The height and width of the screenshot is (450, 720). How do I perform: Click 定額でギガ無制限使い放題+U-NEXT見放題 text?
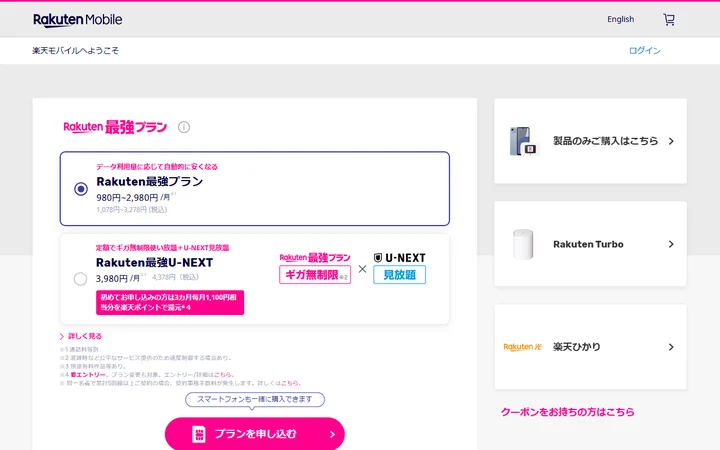(163, 248)
